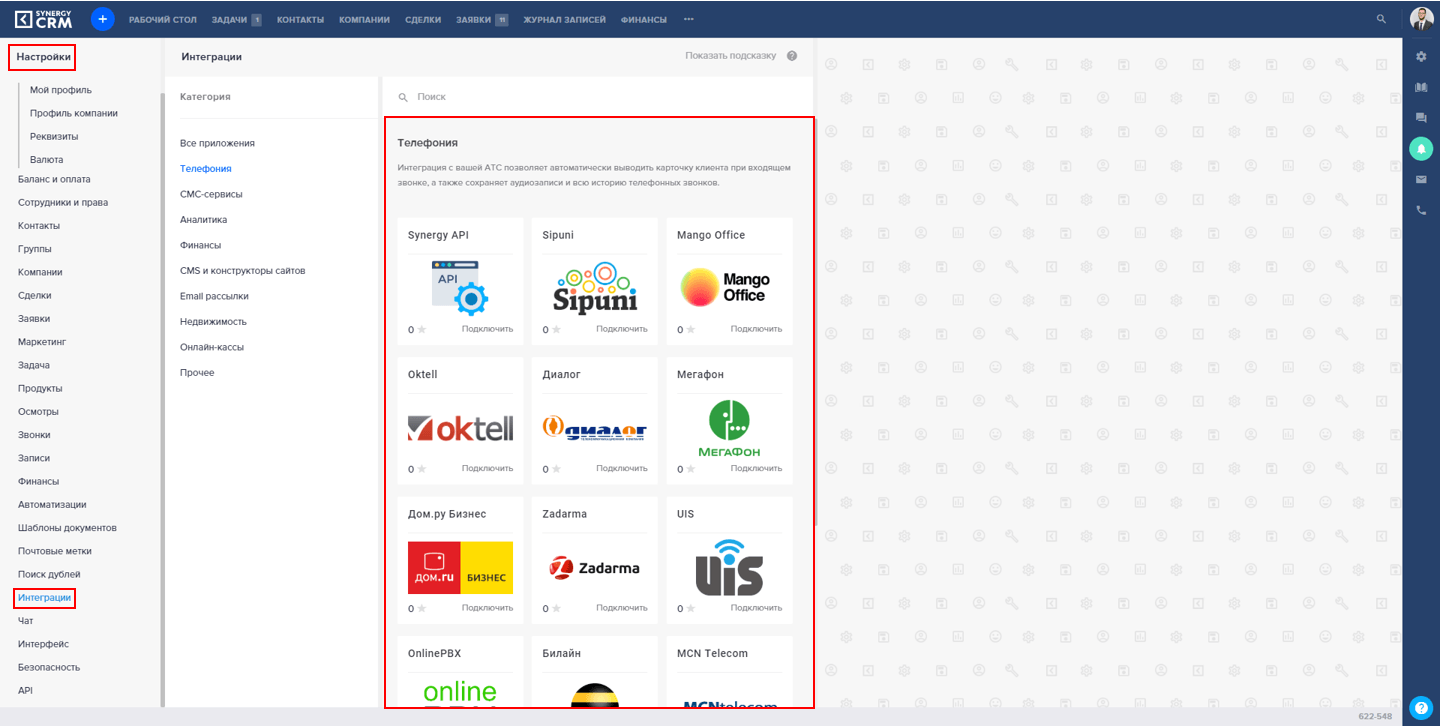Click Подключить on the Мегафон card
This screenshot has width=1440, height=728.
756,469
